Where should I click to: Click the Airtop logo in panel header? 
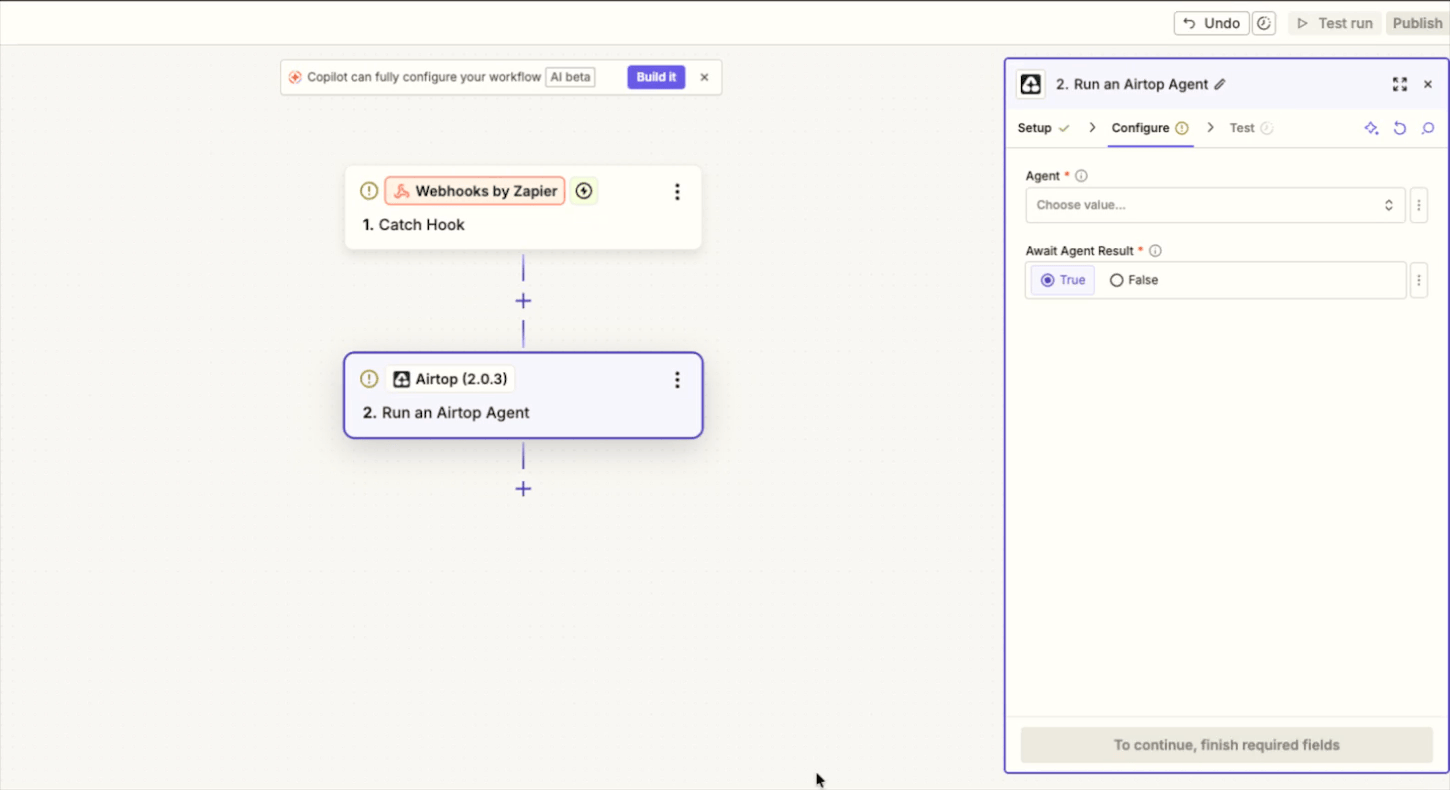[1030, 84]
